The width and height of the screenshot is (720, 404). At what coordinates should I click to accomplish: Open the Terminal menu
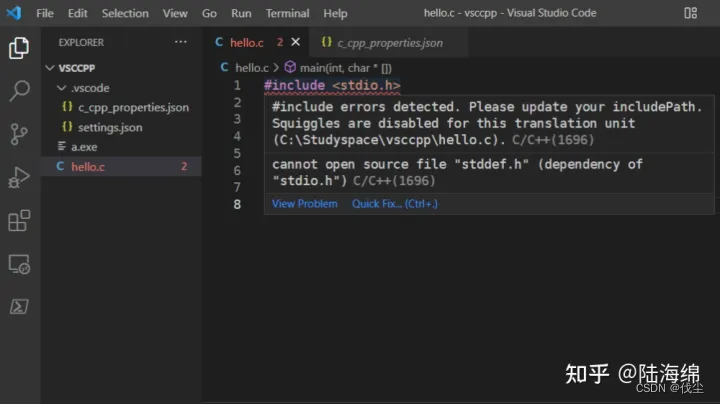point(287,13)
